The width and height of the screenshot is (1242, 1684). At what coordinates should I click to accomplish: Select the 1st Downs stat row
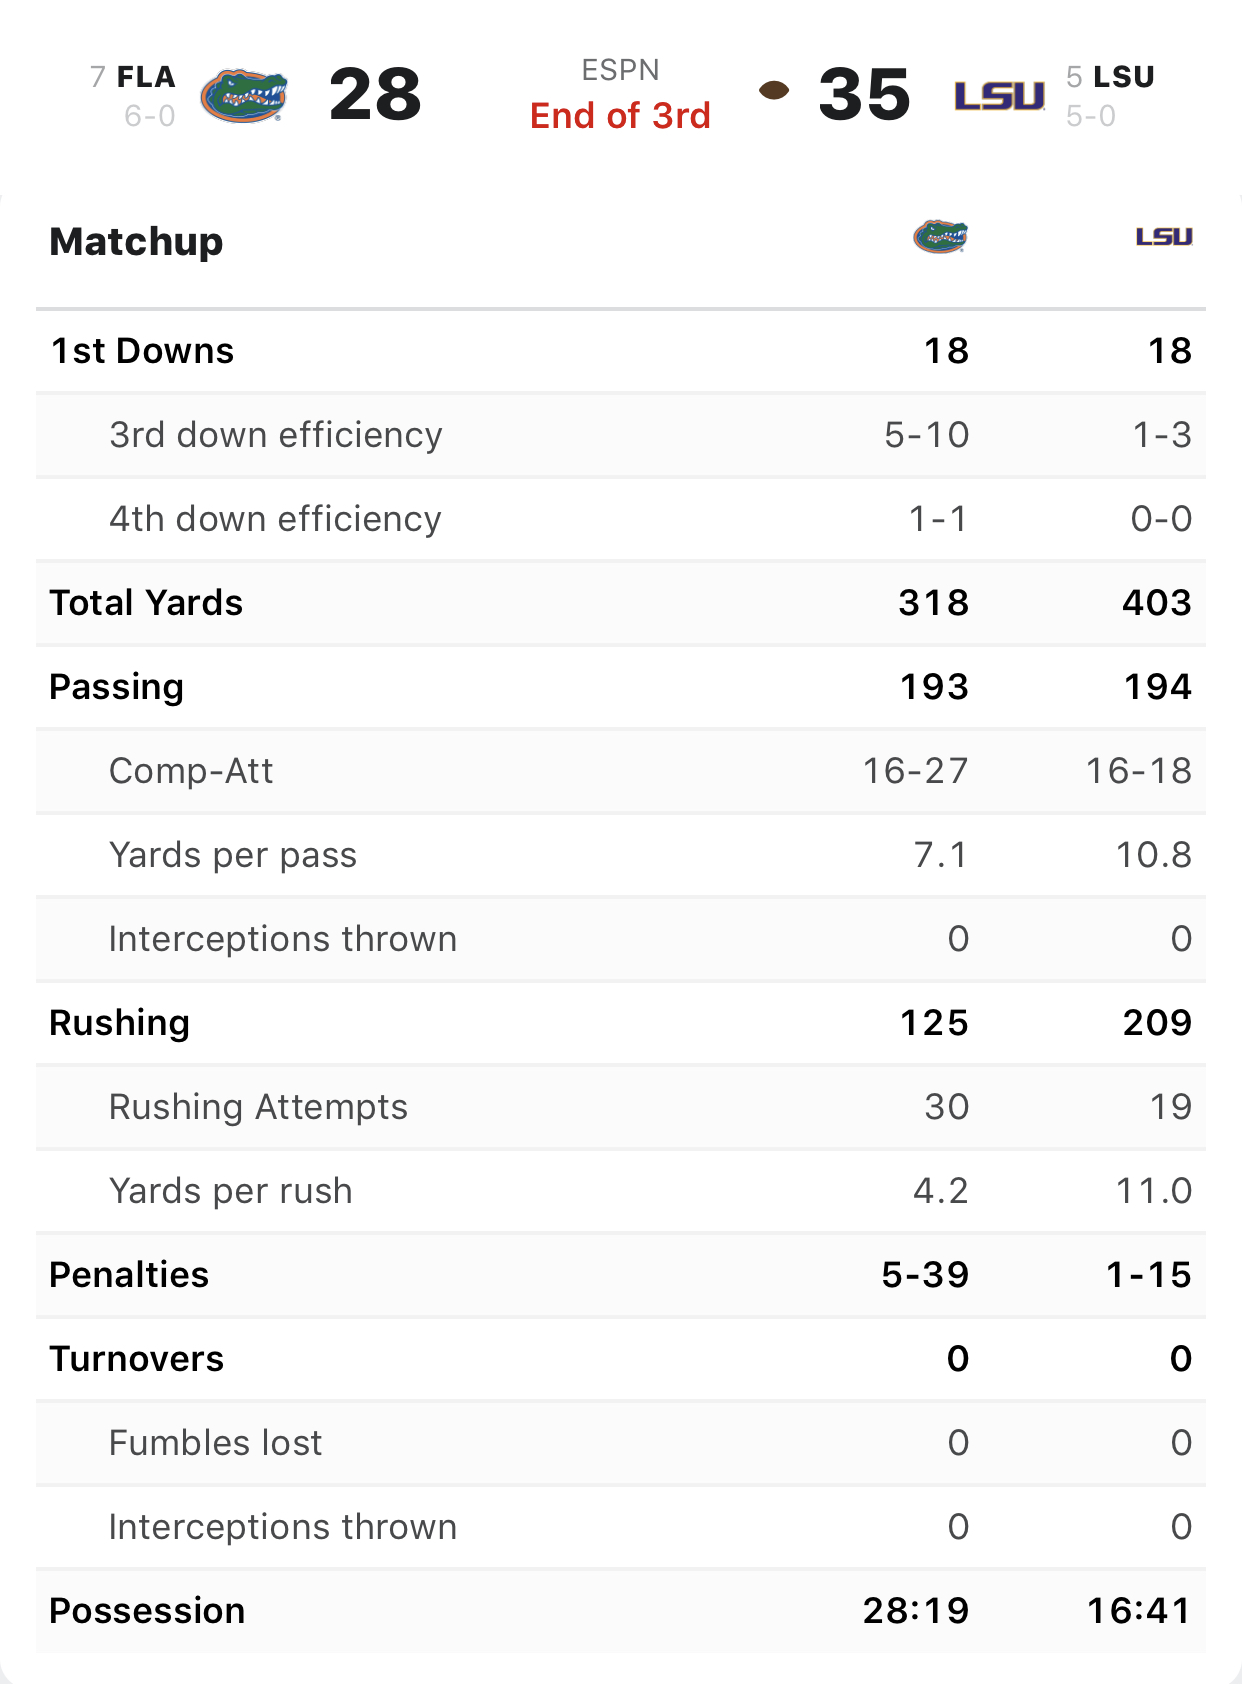coord(621,351)
